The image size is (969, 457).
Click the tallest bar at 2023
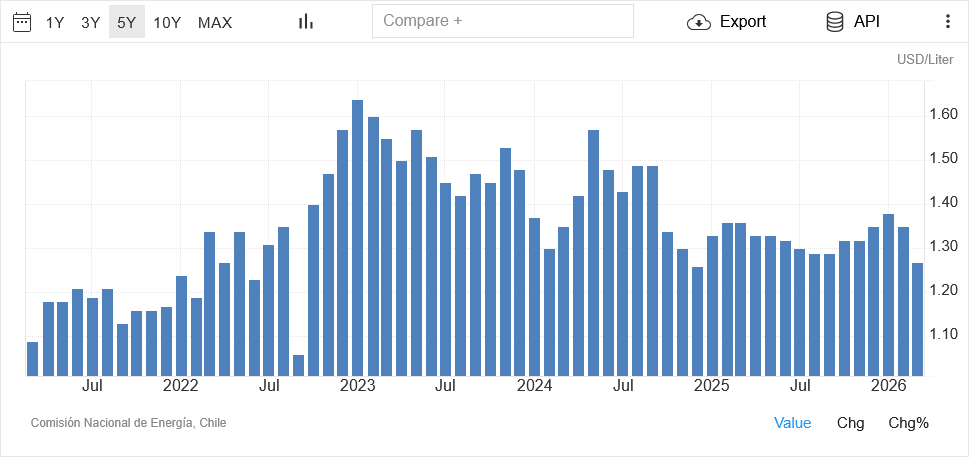357,238
